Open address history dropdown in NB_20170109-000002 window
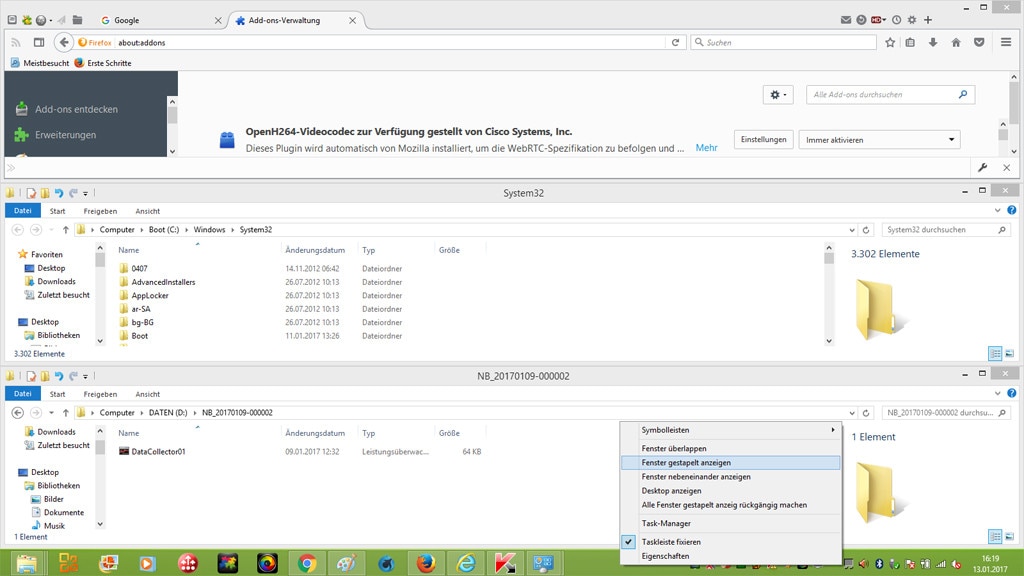Screen dimensions: 1024x576 (852, 413)
